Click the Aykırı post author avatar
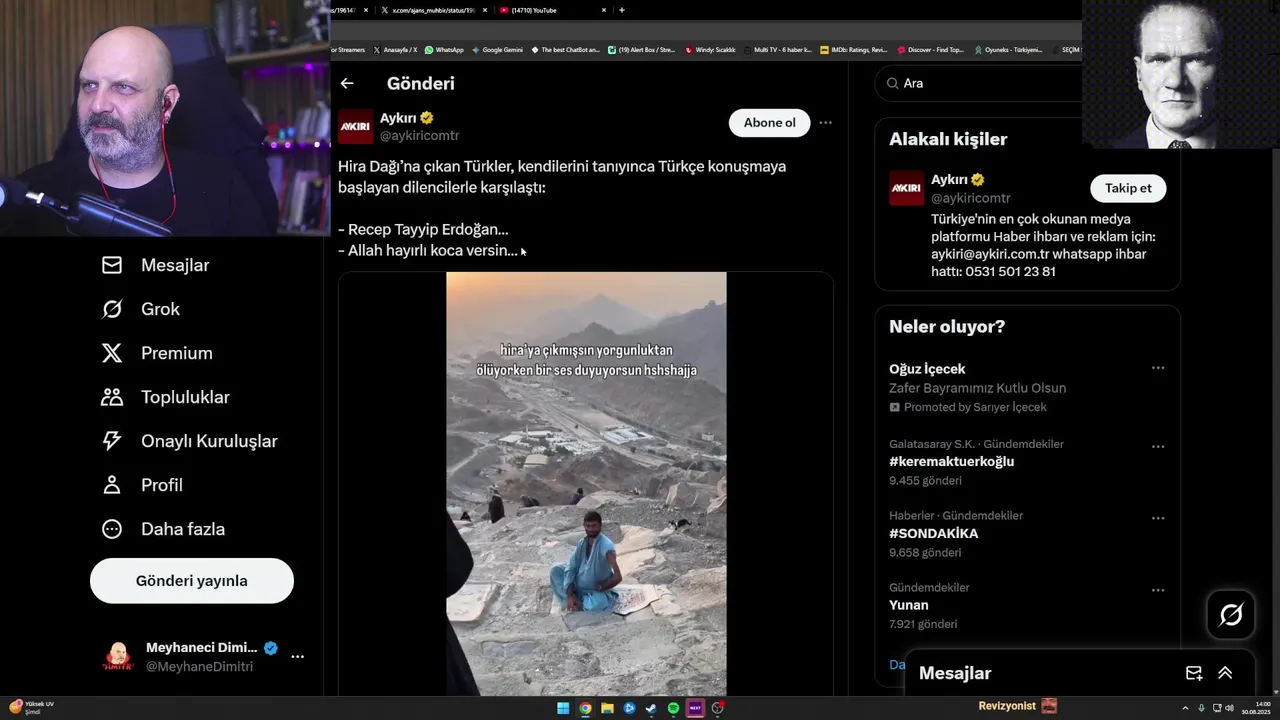The height and width of the screenshot is (720, 1280). [x=356, y=127]
